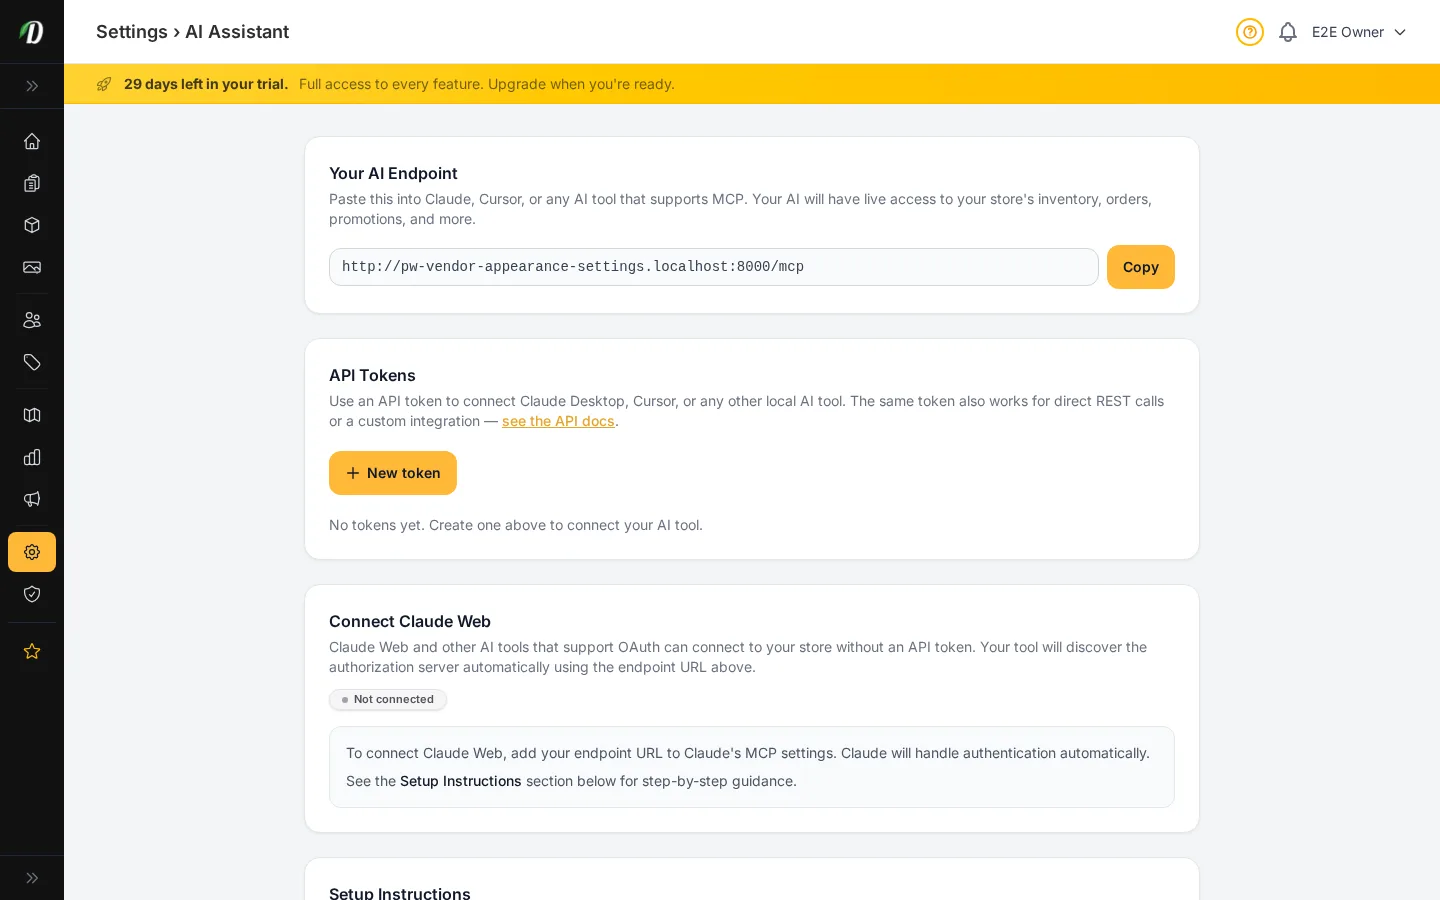The height and width of the screenshot is (900, 1440).
Task: Open the customers people sidebar icon
Action: [x=32, y=320]
